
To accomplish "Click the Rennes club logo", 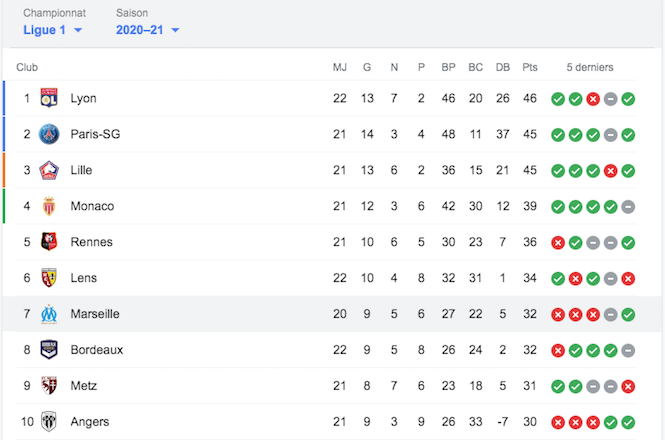I will click(49, 242).
